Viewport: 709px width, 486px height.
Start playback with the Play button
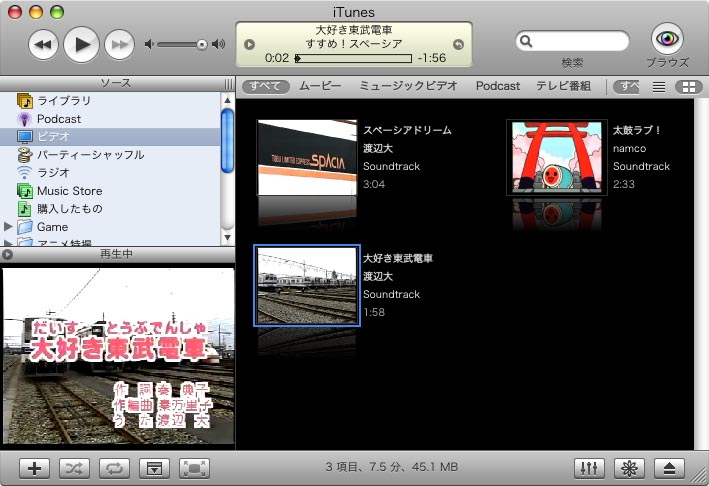pos(81,44)
